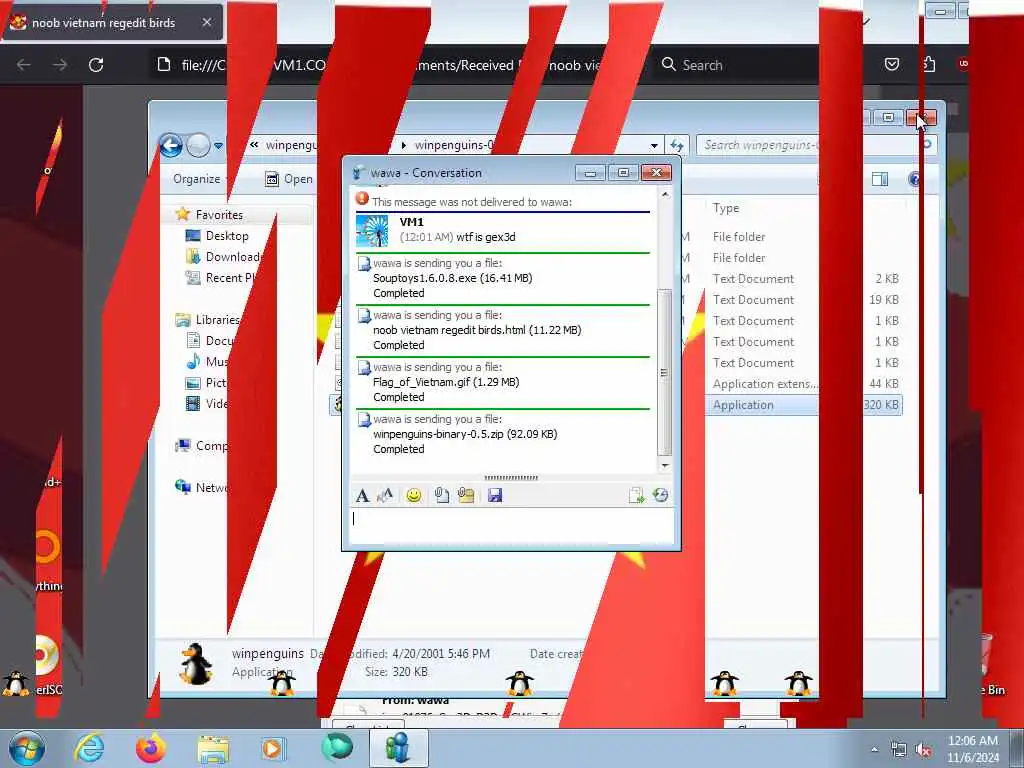Click the scroll up arrow in conversation
Viewport: 1024px width, 768px height.
click(665, 195)
